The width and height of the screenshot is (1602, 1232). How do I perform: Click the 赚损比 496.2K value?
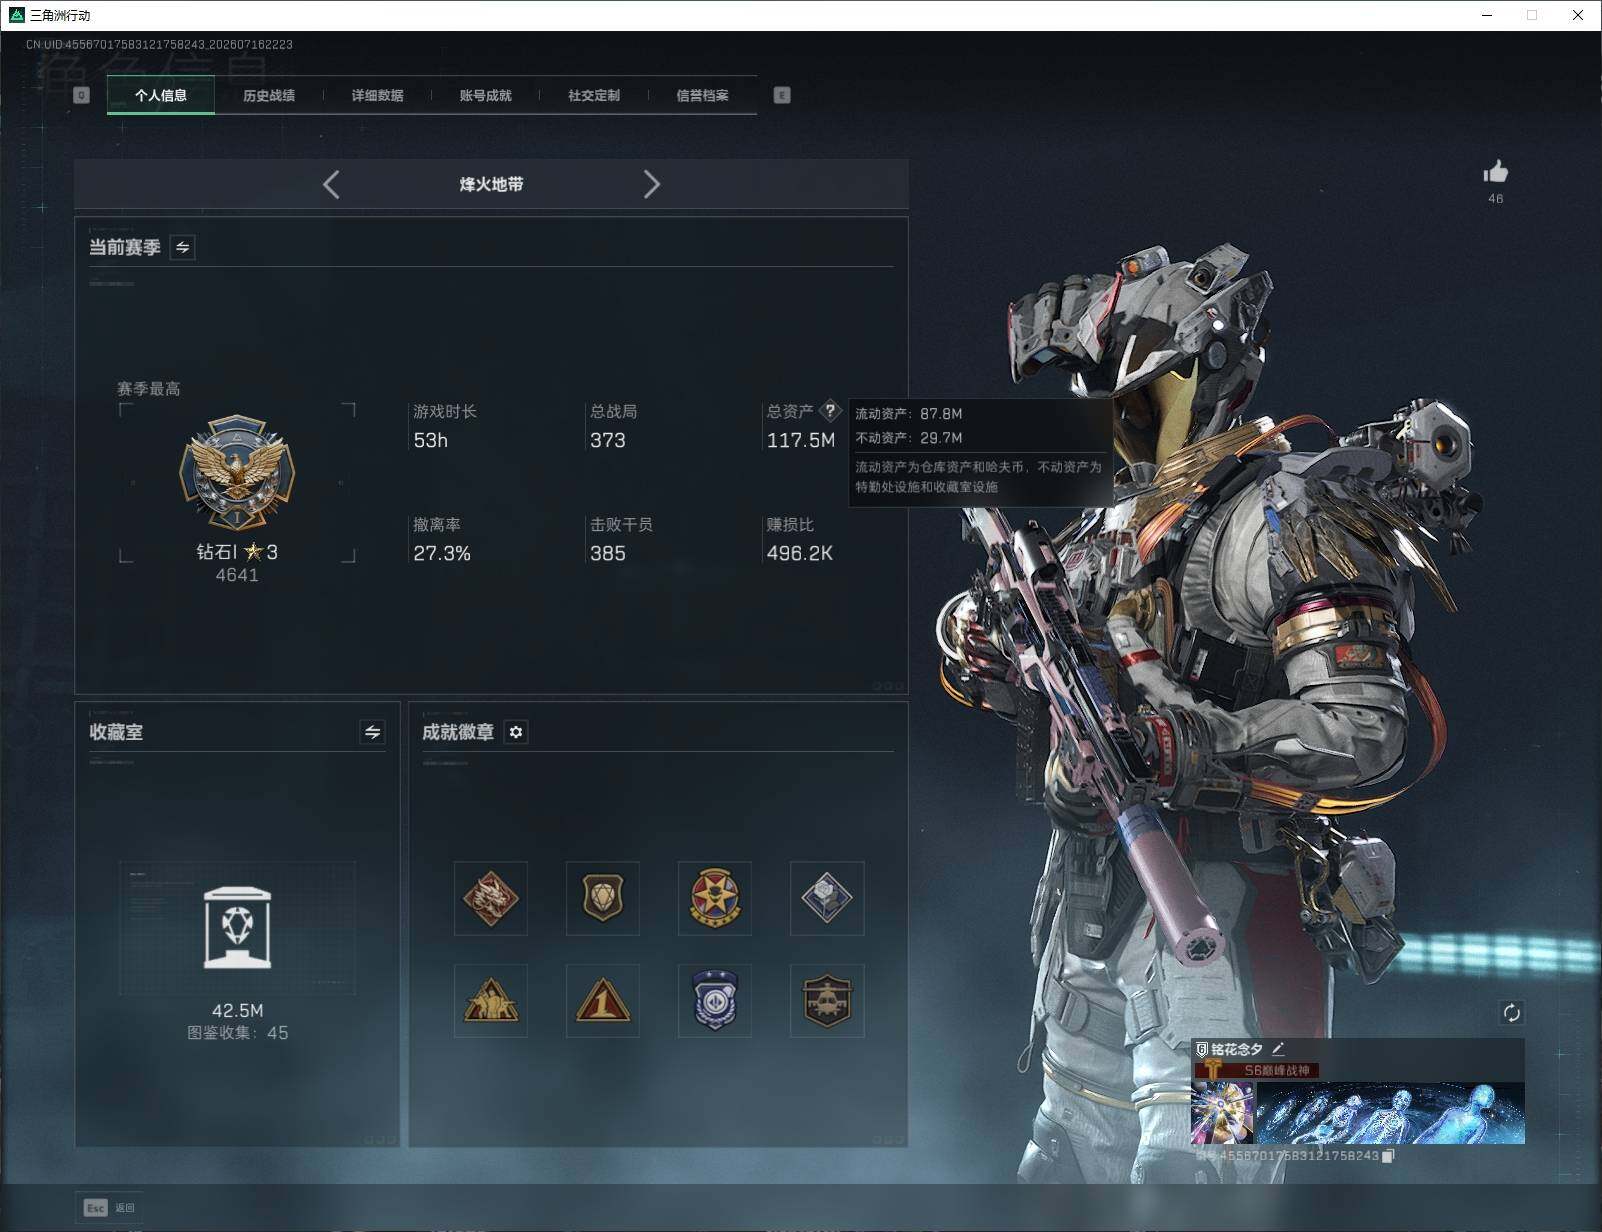(800, 553)
